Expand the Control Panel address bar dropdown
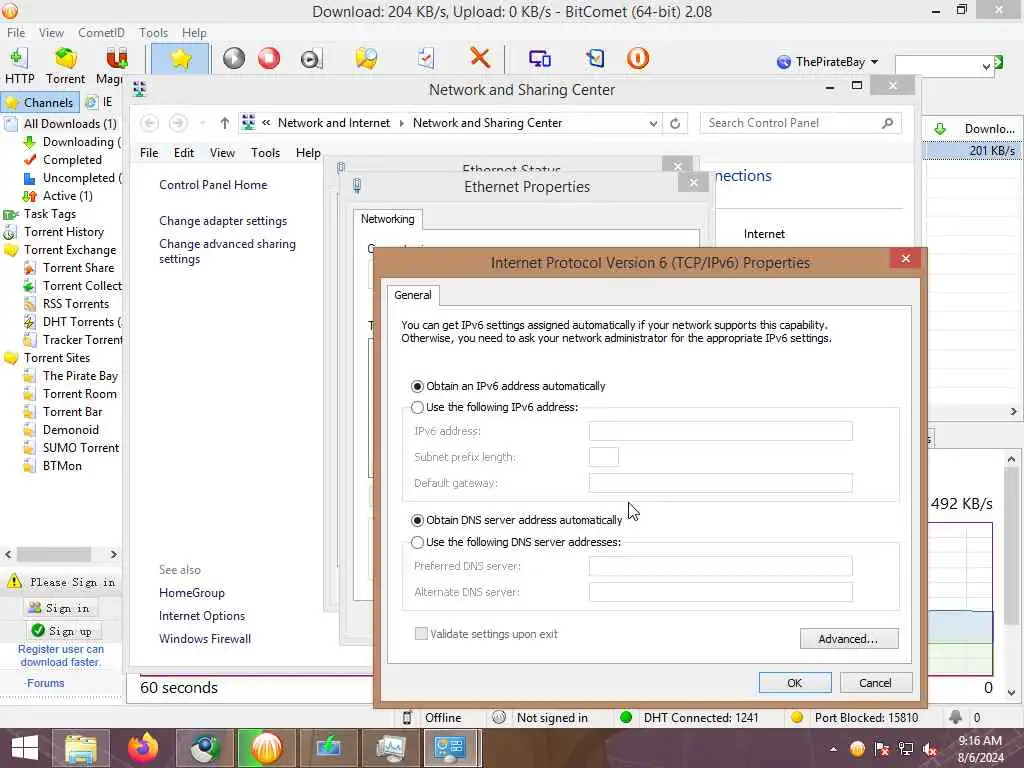Viewport: 1024px width, 768px height. coord(652,123)
